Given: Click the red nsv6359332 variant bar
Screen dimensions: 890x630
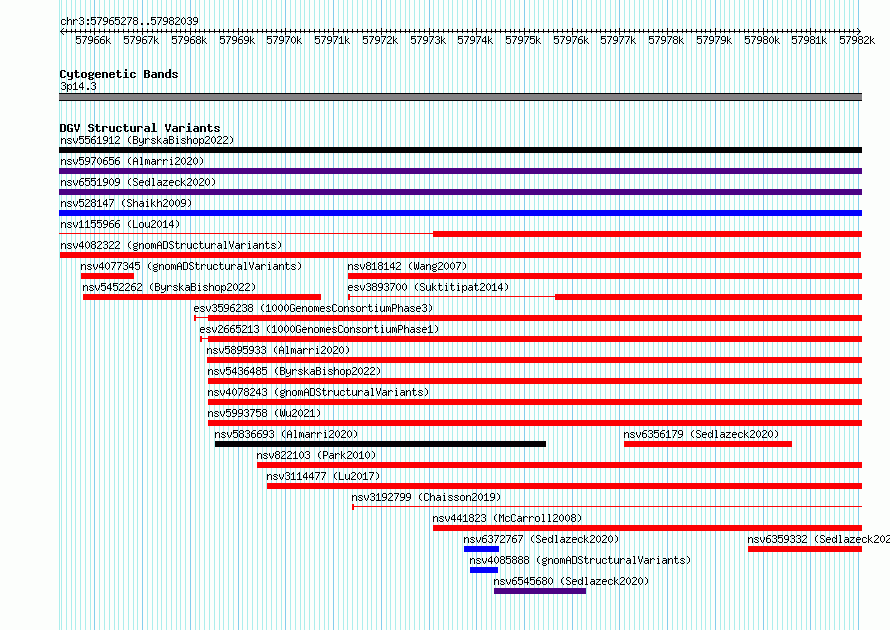Looking at the screenshot, I should pos(805,549).
